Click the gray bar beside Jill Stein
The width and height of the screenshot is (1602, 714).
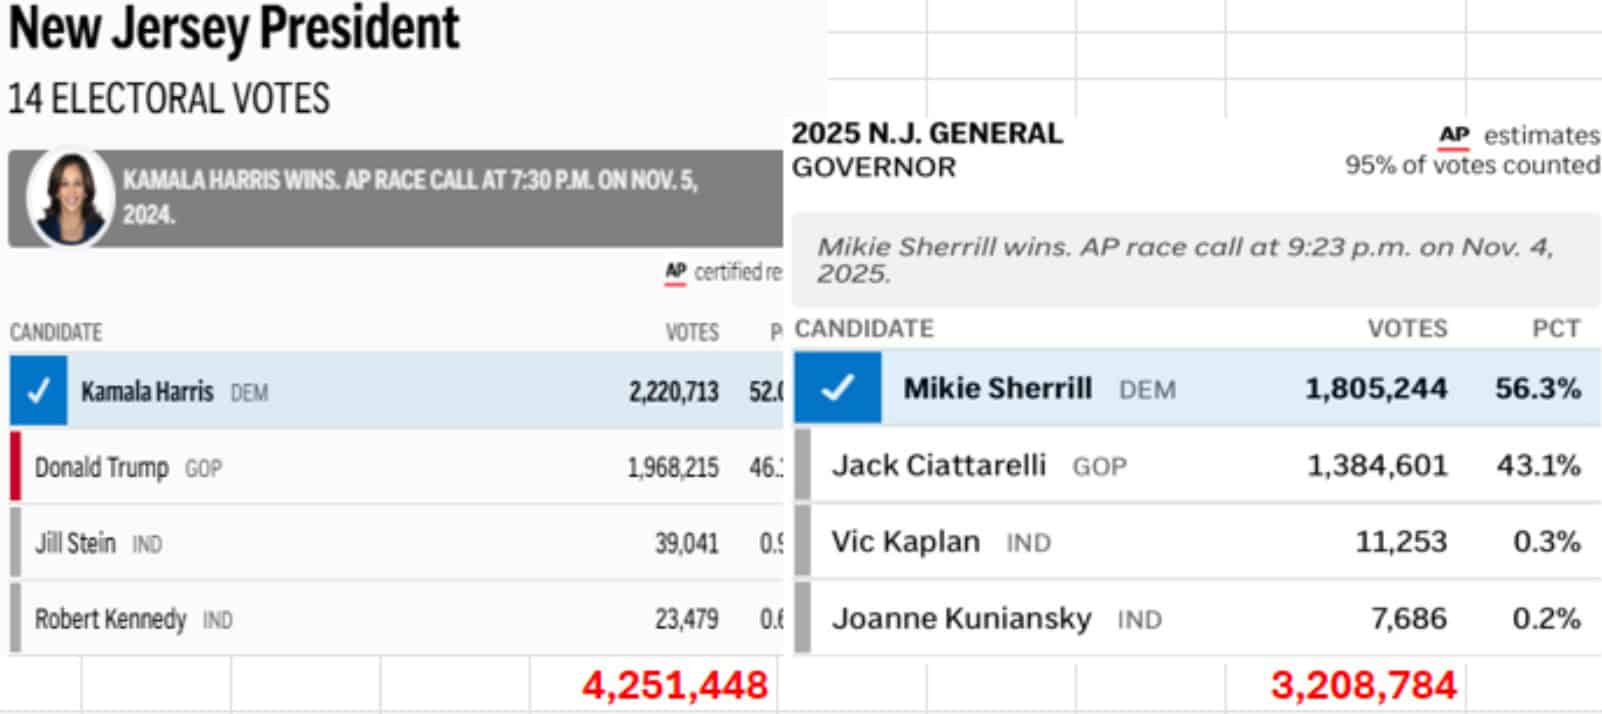15,542
